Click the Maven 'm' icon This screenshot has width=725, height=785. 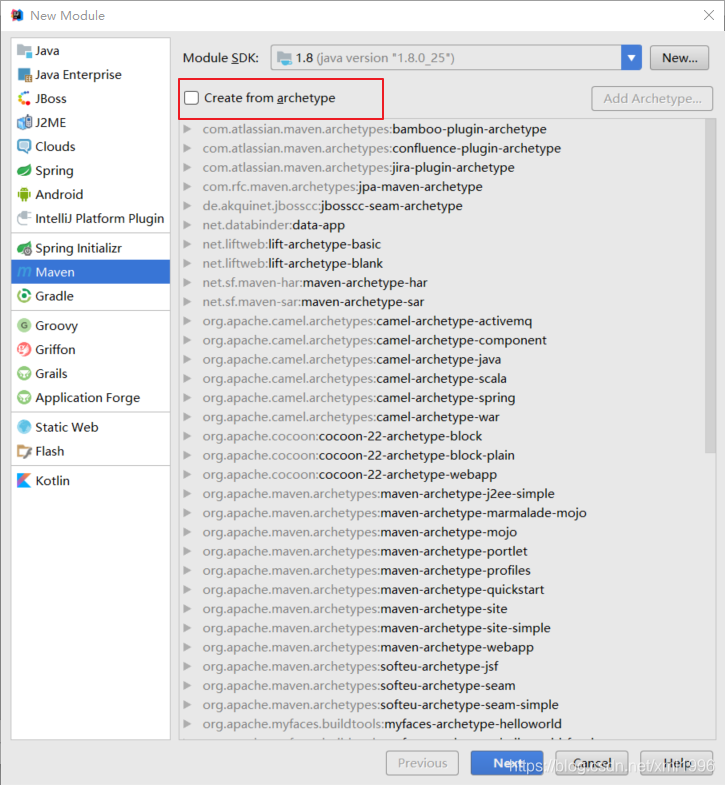[24, 272]
